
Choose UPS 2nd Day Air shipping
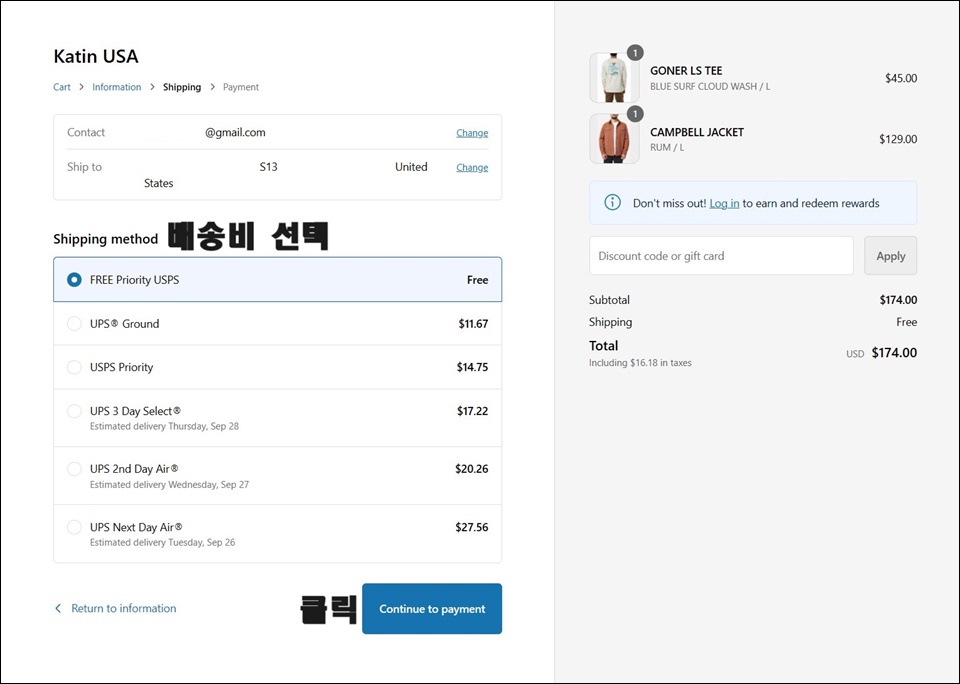[74, 469]
